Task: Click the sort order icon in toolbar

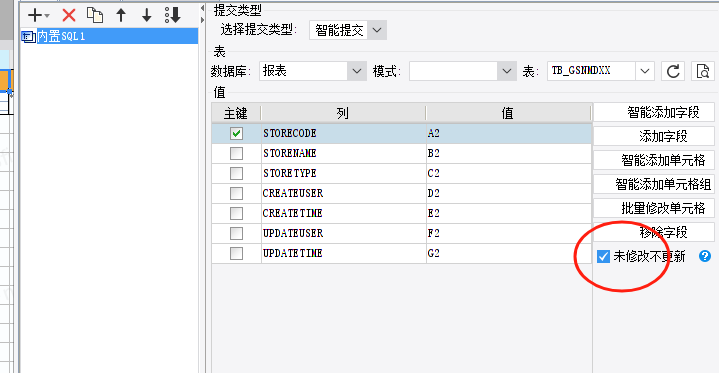Action: pos(173,15)
